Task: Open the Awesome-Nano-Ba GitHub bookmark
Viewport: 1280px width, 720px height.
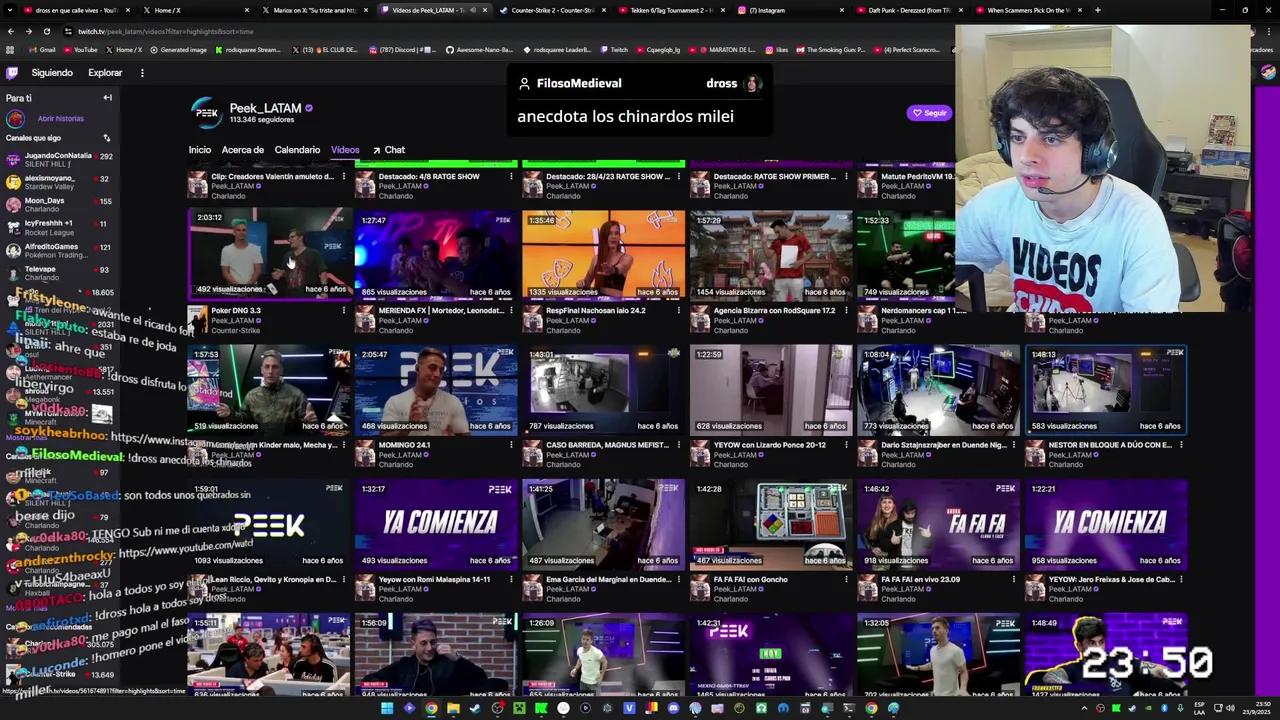Action: [478, 50]
